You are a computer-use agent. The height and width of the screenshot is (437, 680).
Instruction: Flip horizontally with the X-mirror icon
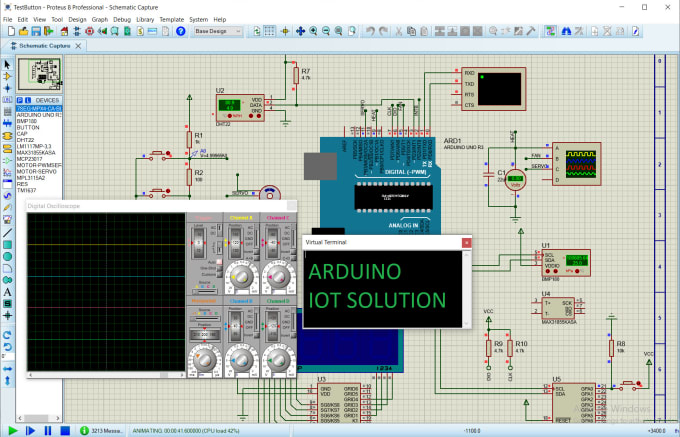7,369
